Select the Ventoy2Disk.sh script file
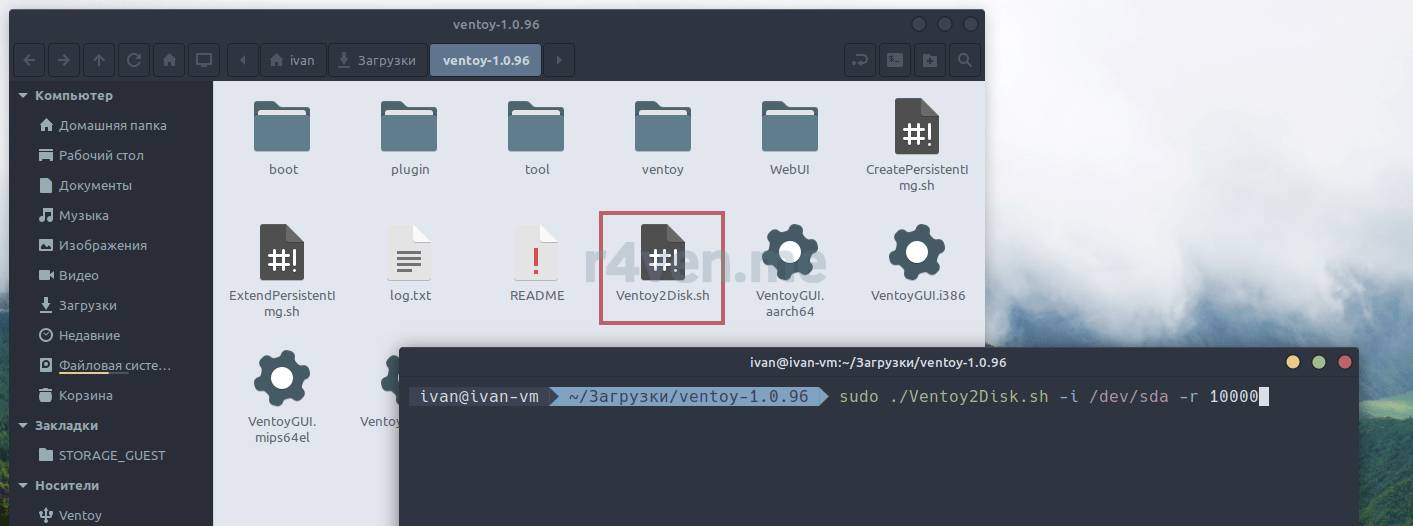 [x=662, y=262]
